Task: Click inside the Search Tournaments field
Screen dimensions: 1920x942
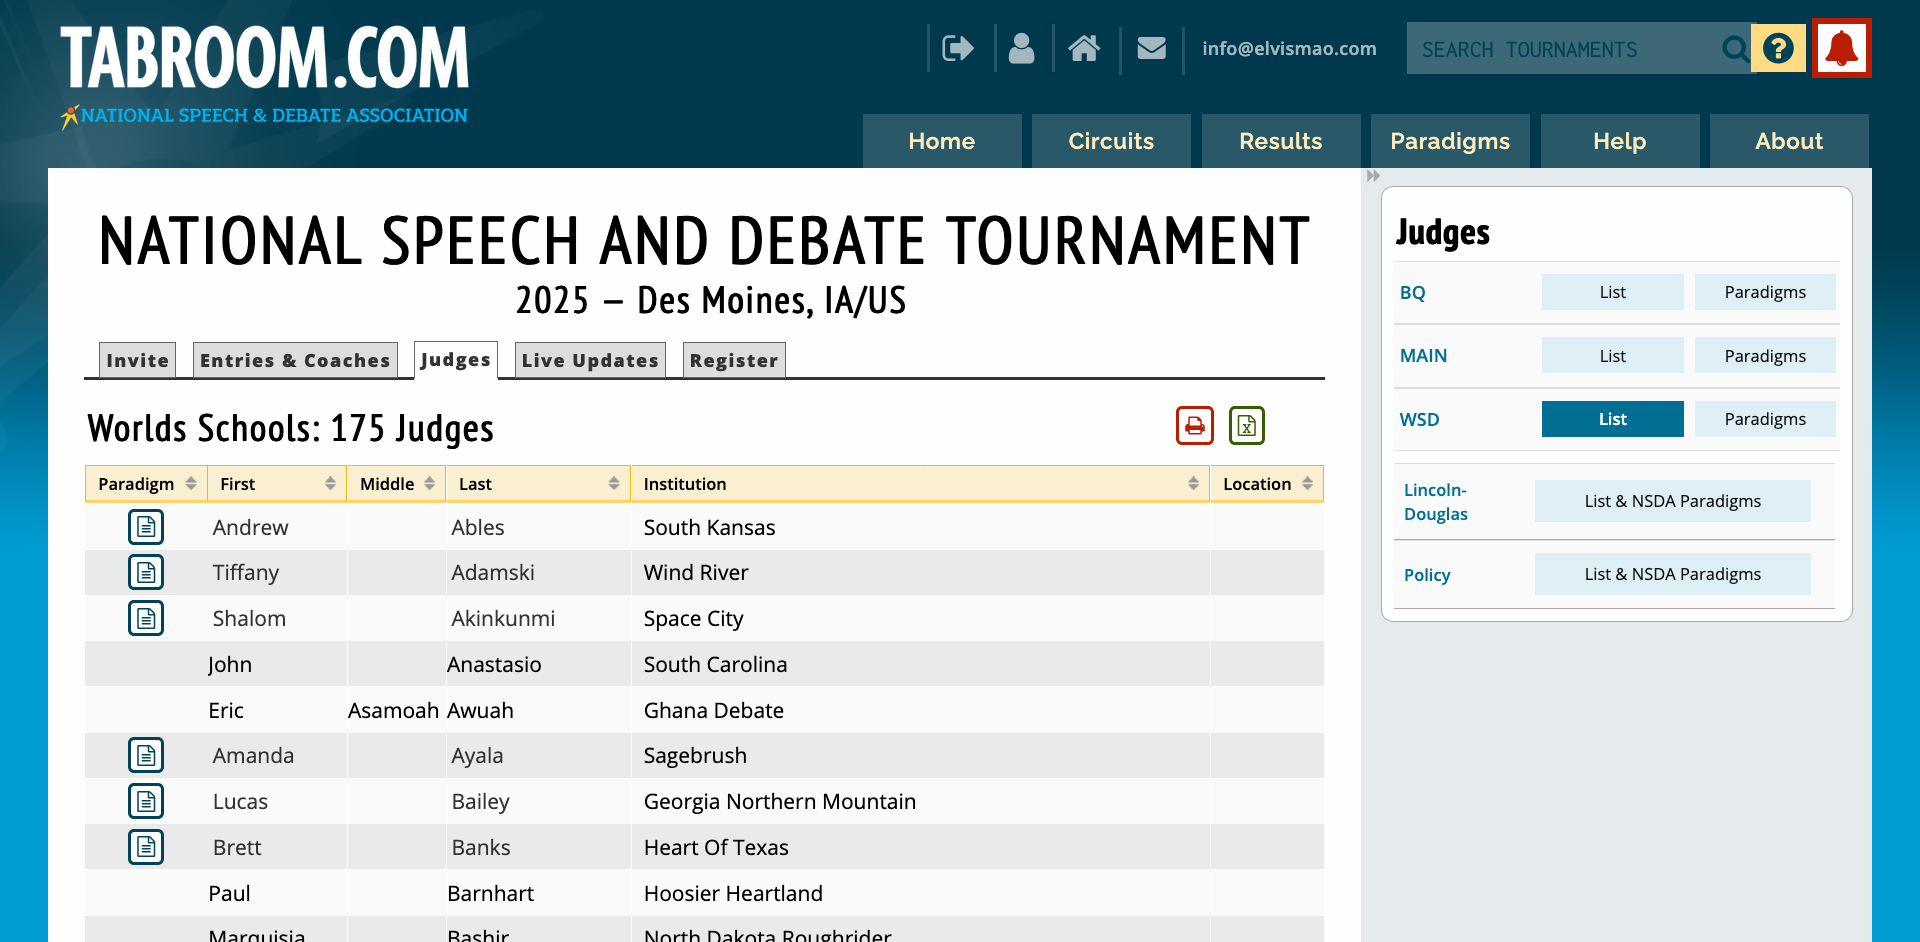Action: coord(1565,48)
